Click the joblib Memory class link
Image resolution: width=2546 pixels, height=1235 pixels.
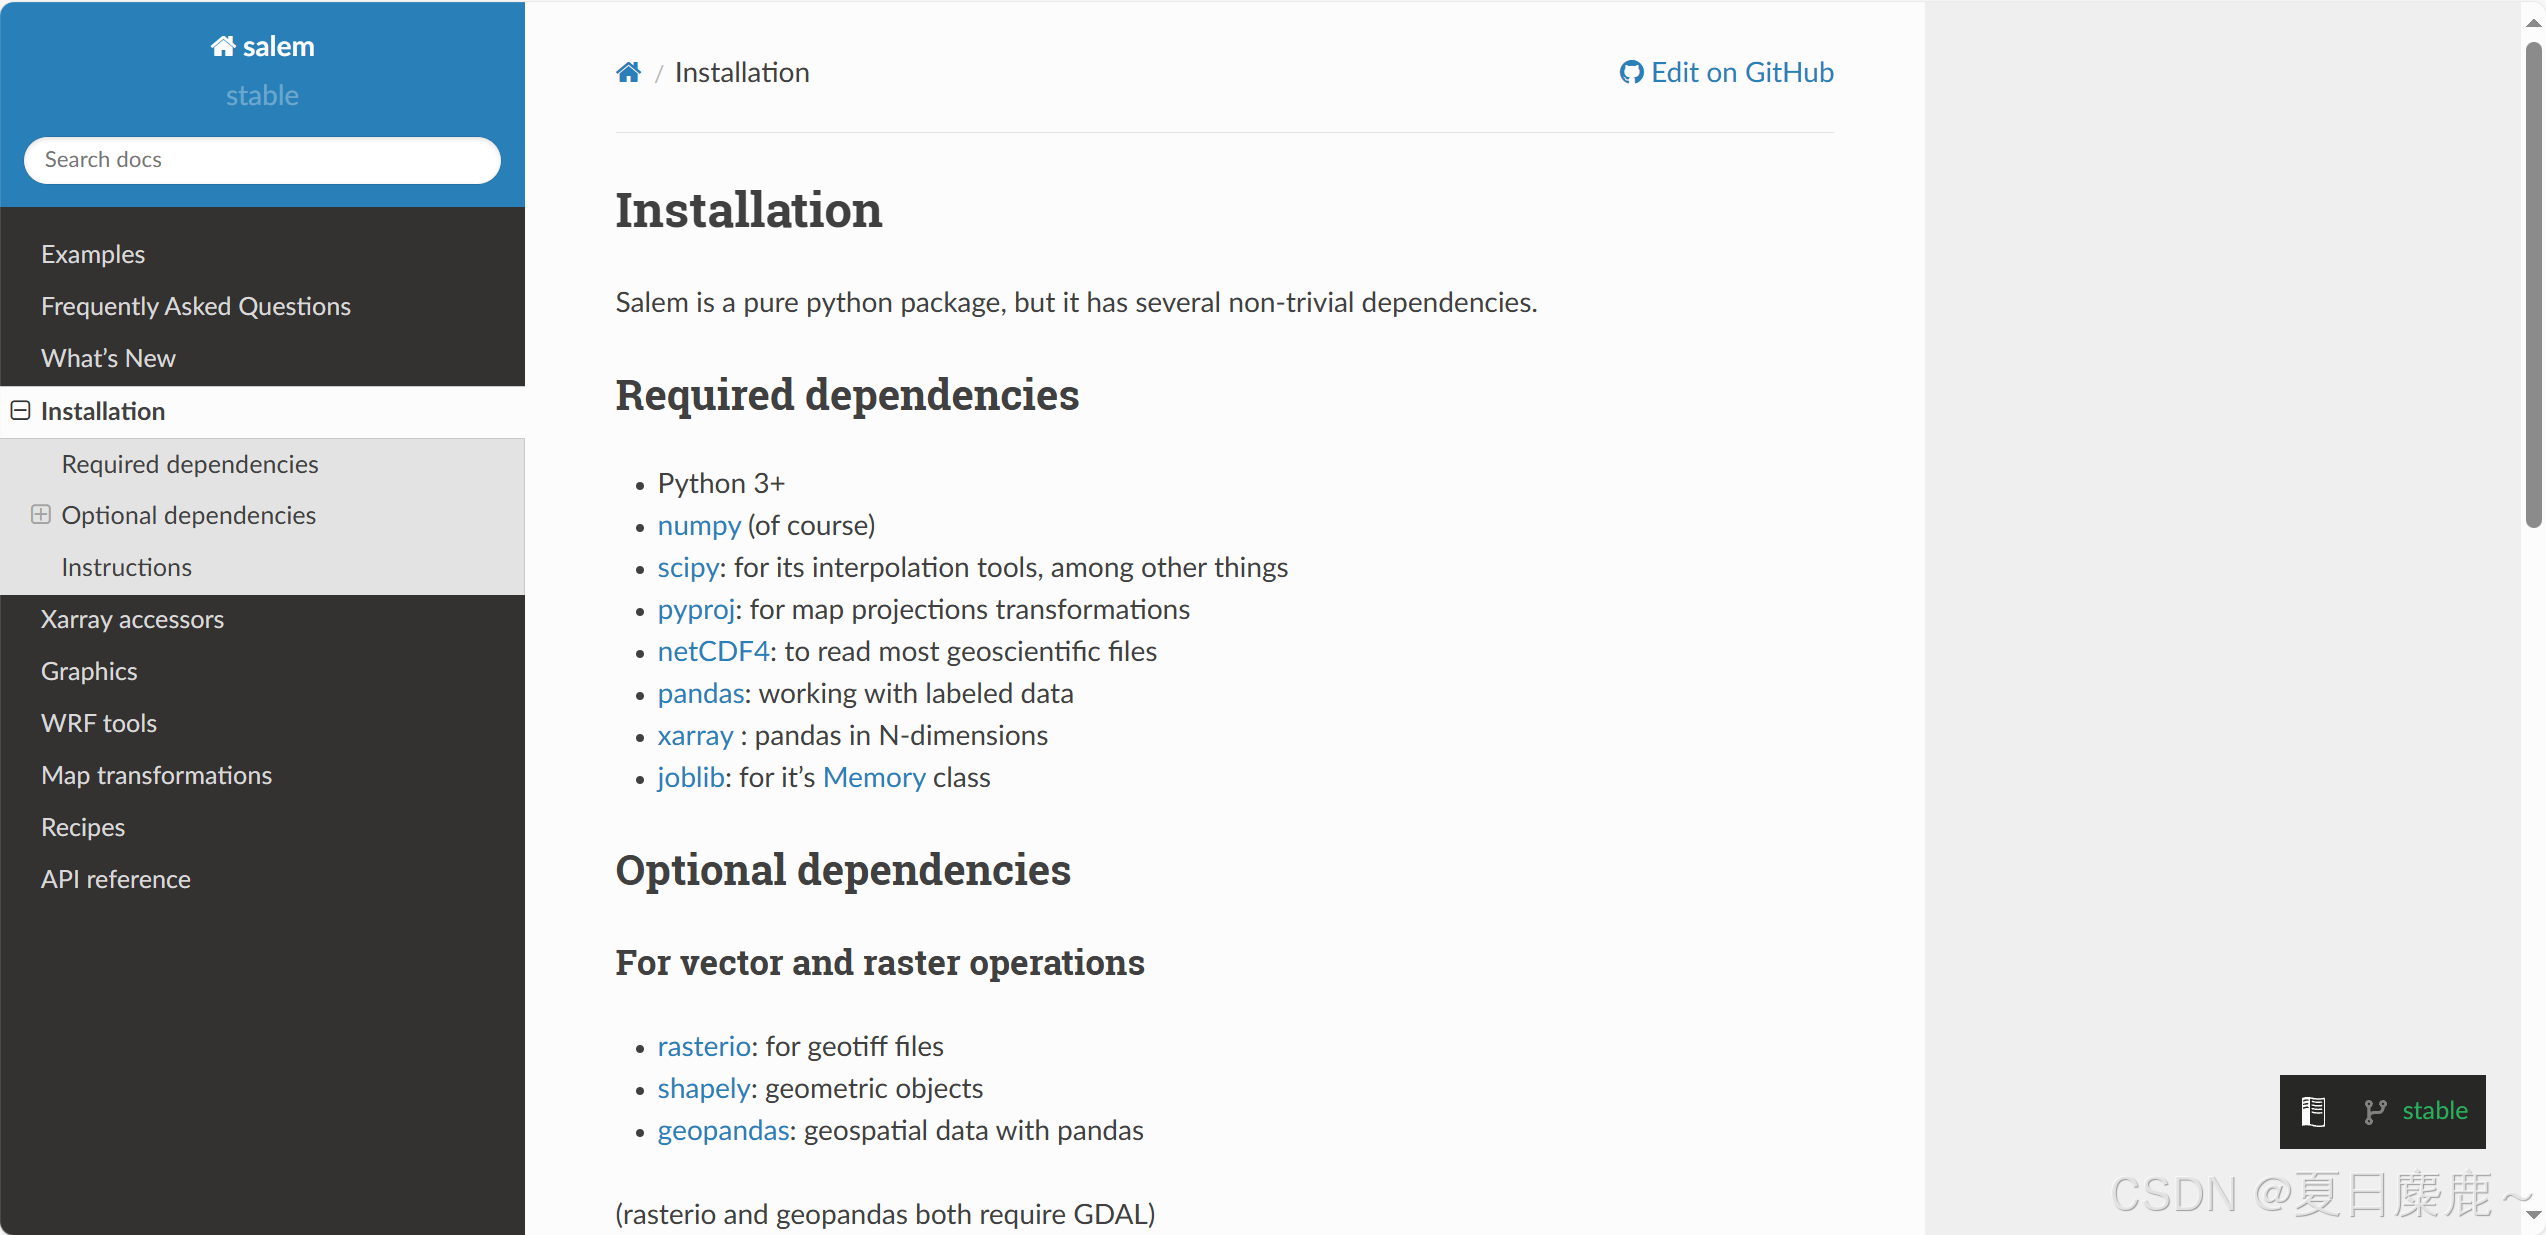click(x=874, y=777)
